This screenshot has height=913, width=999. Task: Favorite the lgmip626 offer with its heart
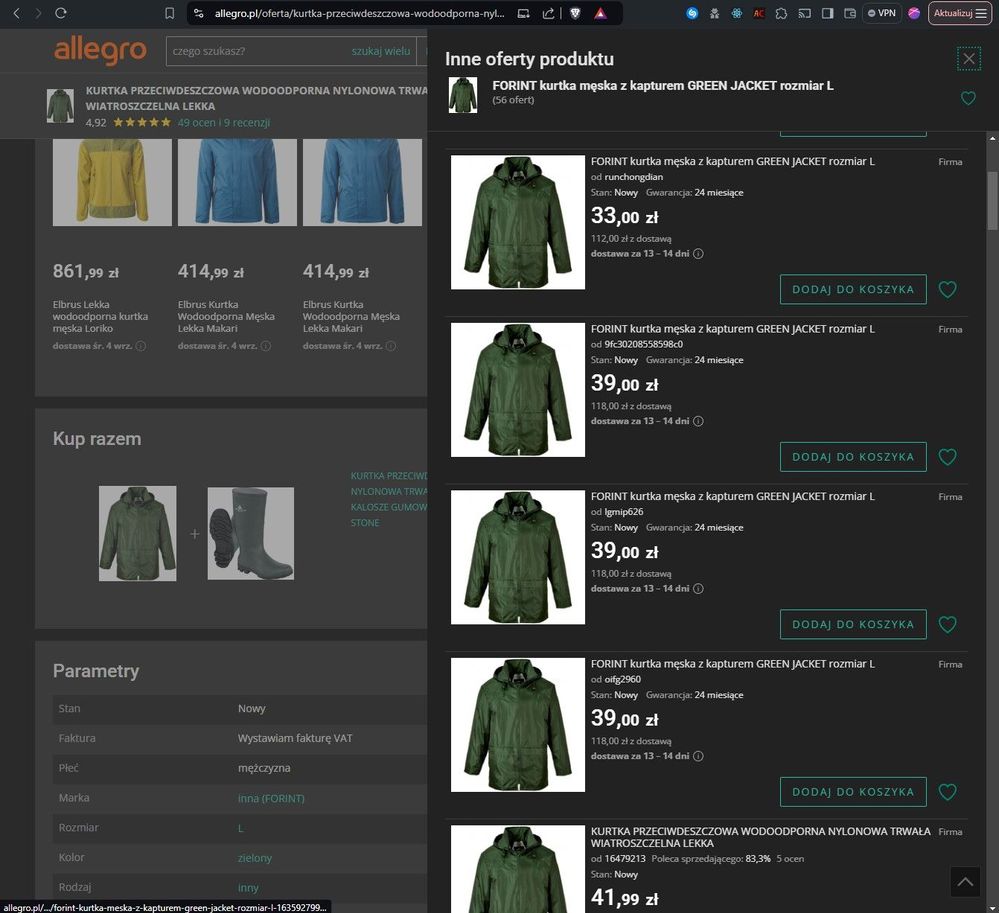(947, 624)
